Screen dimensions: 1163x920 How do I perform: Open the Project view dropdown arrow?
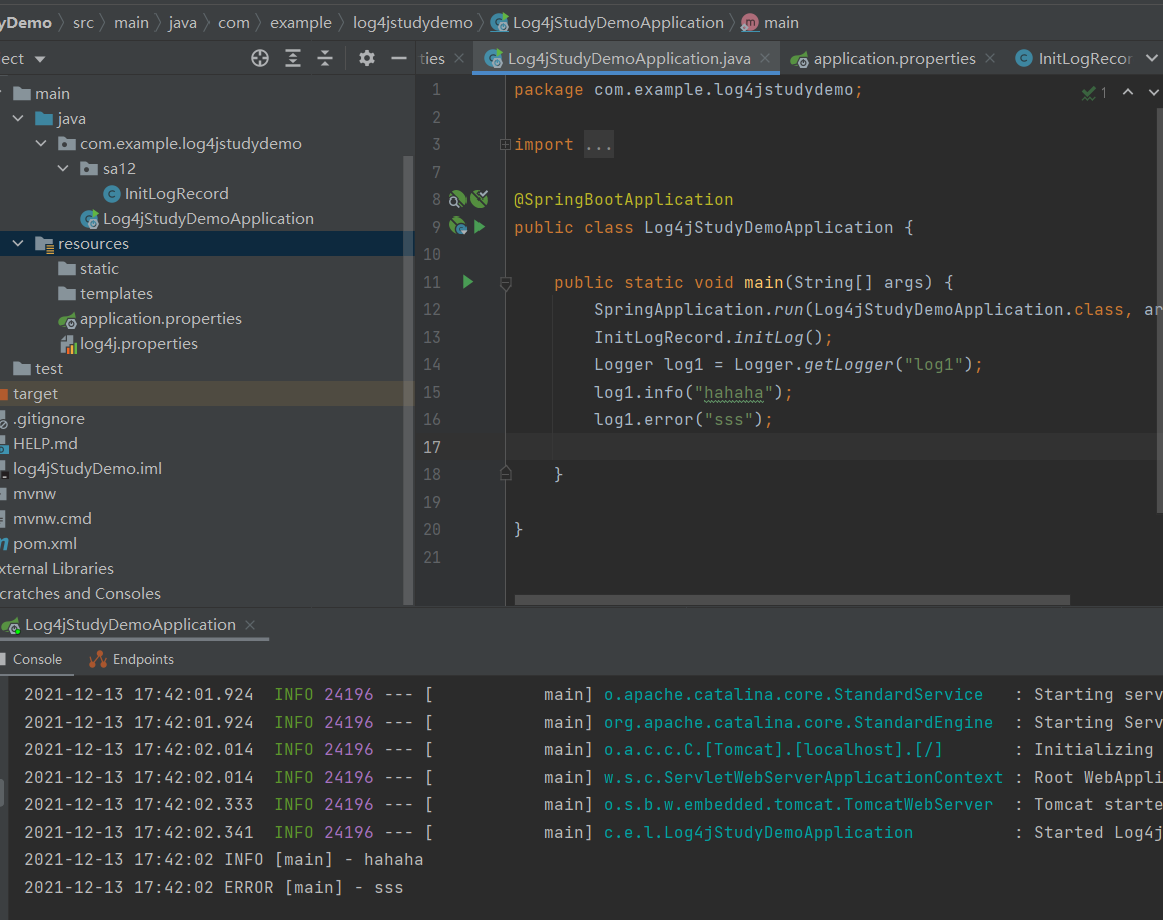(x=40, y=59)
